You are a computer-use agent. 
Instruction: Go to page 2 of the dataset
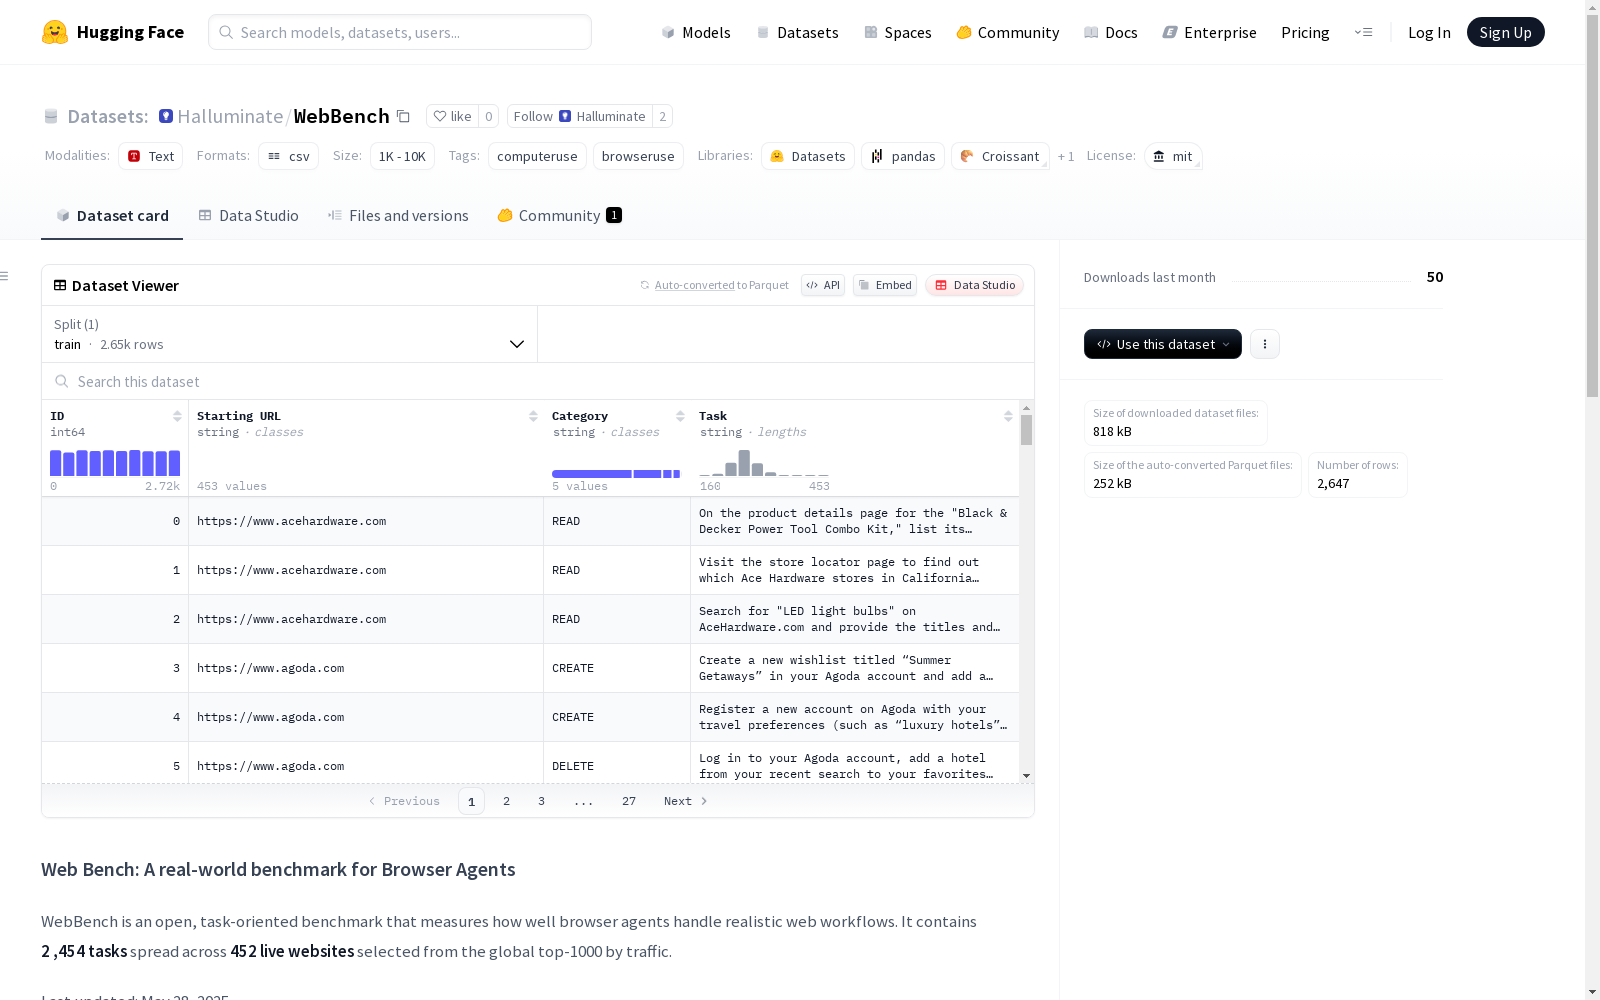pyautogui.click(x=507, y=801)
